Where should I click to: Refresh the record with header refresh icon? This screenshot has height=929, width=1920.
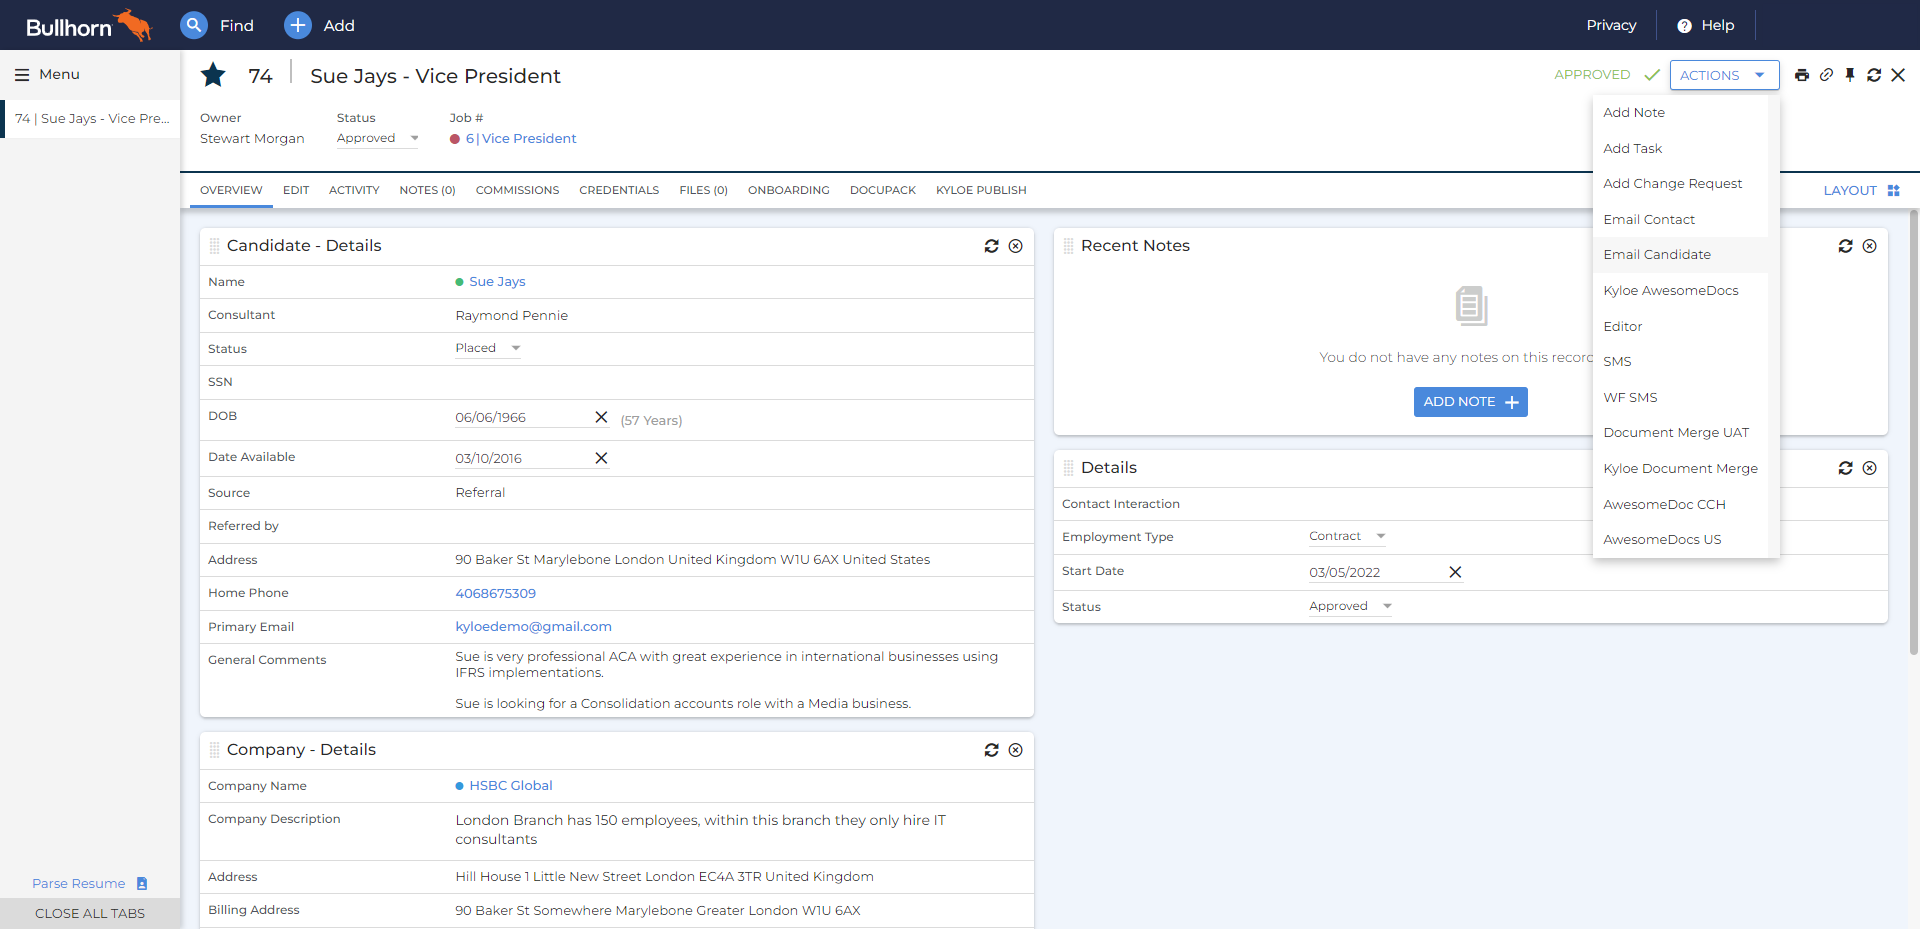point(1874,75)
